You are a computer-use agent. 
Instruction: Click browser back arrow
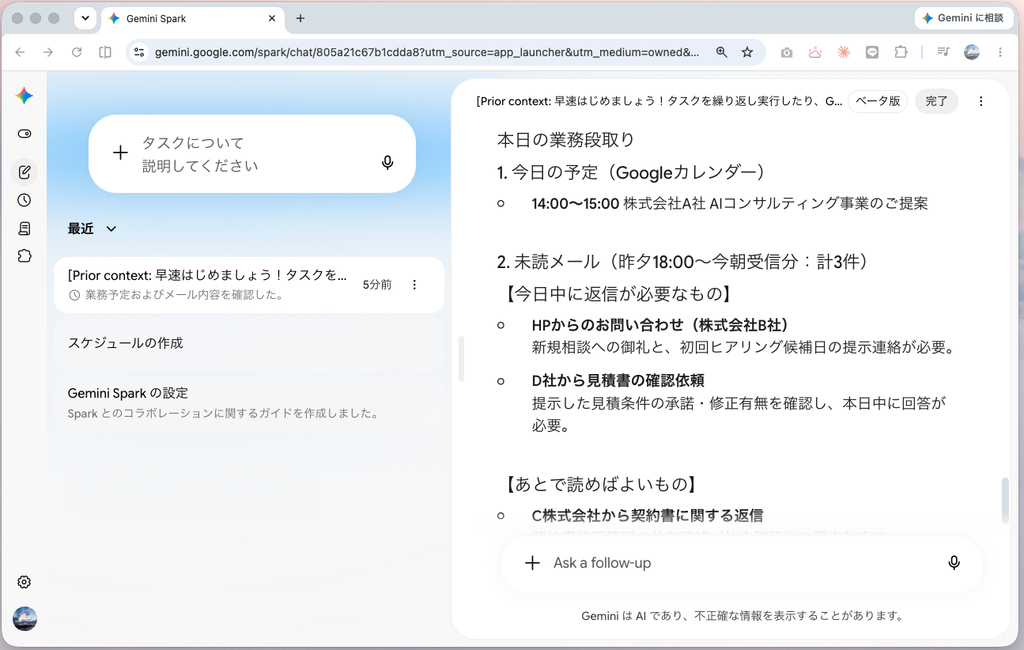[x=20, y=52]
